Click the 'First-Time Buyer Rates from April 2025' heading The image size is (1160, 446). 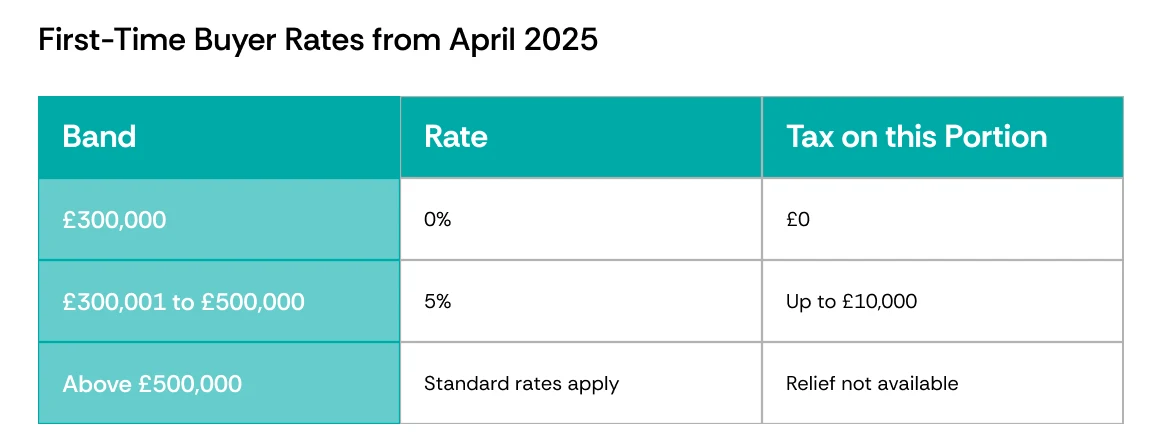tap(317, 41)
